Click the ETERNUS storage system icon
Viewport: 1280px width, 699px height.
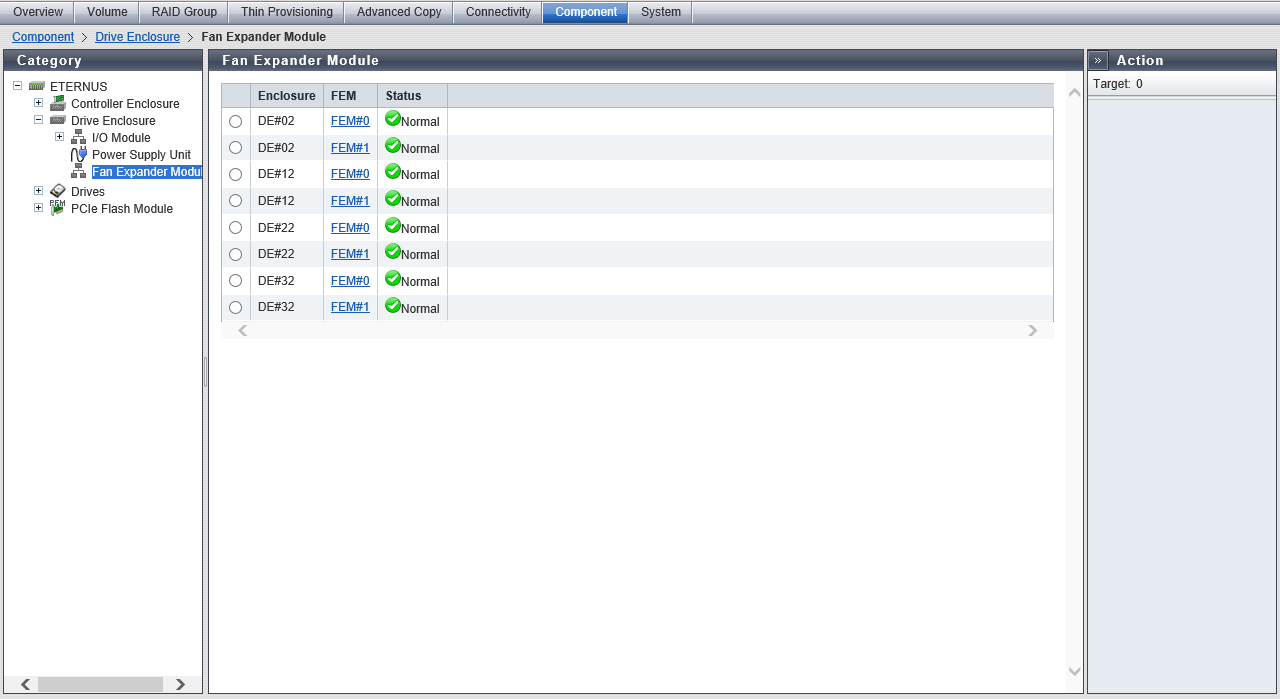[x=37, y=87]
